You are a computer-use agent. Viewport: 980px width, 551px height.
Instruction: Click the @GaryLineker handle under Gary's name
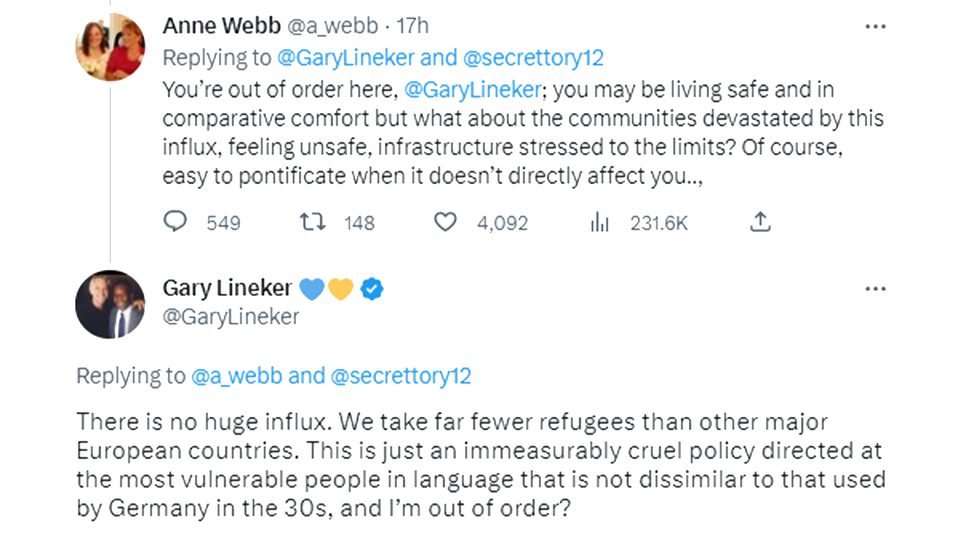tap(230, 317)
